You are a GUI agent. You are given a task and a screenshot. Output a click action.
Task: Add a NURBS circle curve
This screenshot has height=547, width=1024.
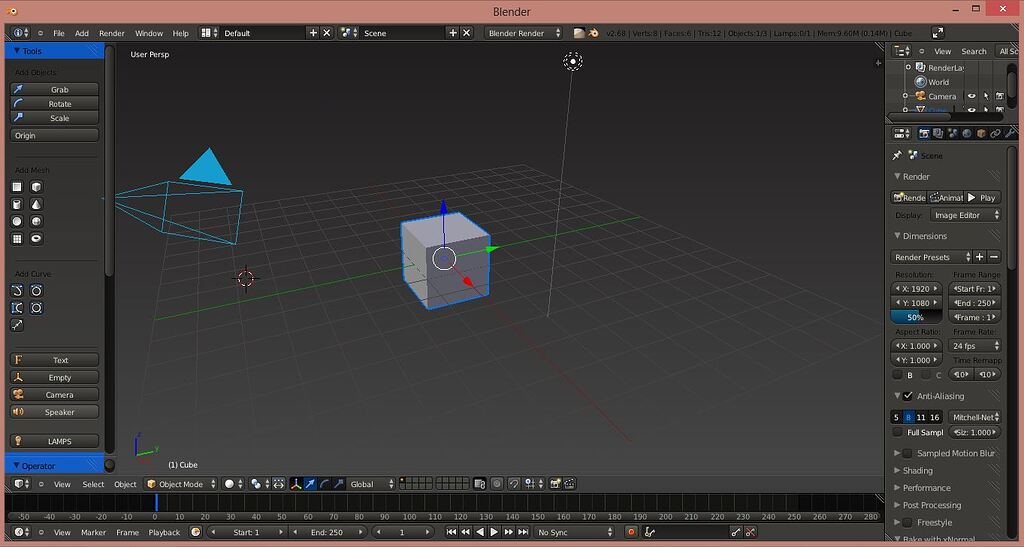pyautogui.click(x=37, y=307)
